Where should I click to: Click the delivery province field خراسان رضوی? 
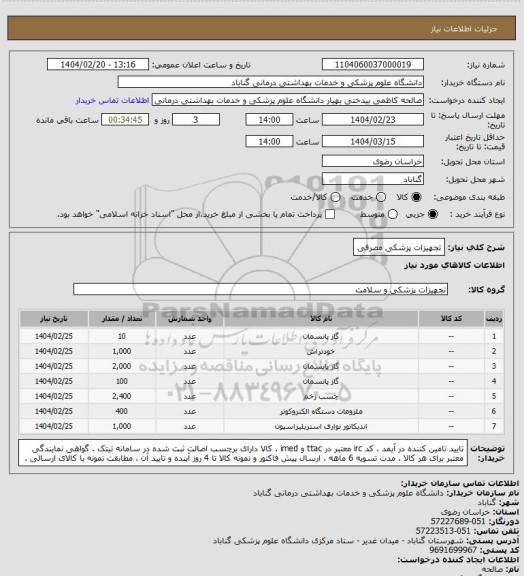pos(373,161)
